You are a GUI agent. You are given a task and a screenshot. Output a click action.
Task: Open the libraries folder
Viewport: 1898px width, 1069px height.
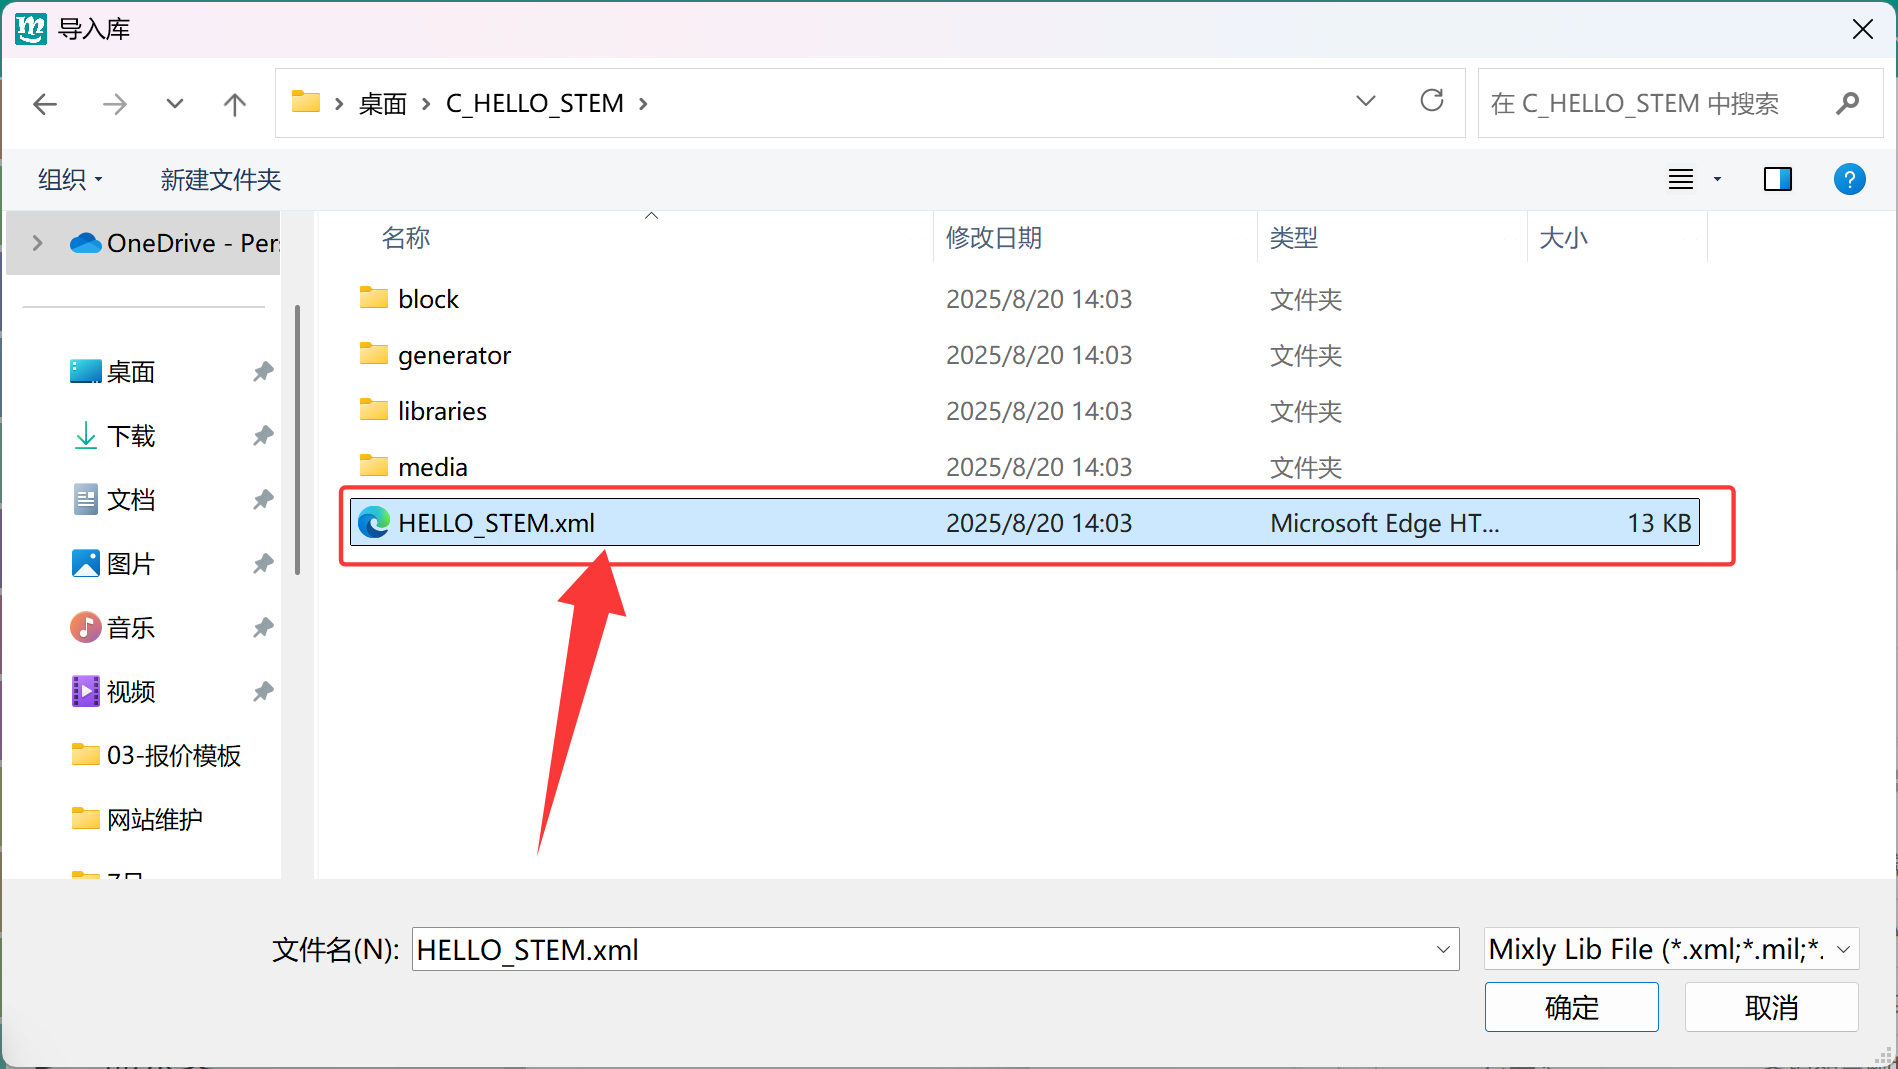(441, 411)
